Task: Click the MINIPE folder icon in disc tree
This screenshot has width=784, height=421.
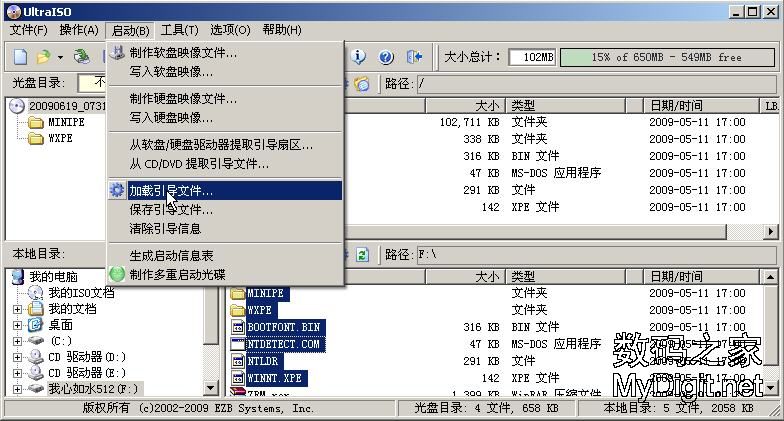Action: tap(36, 122)
